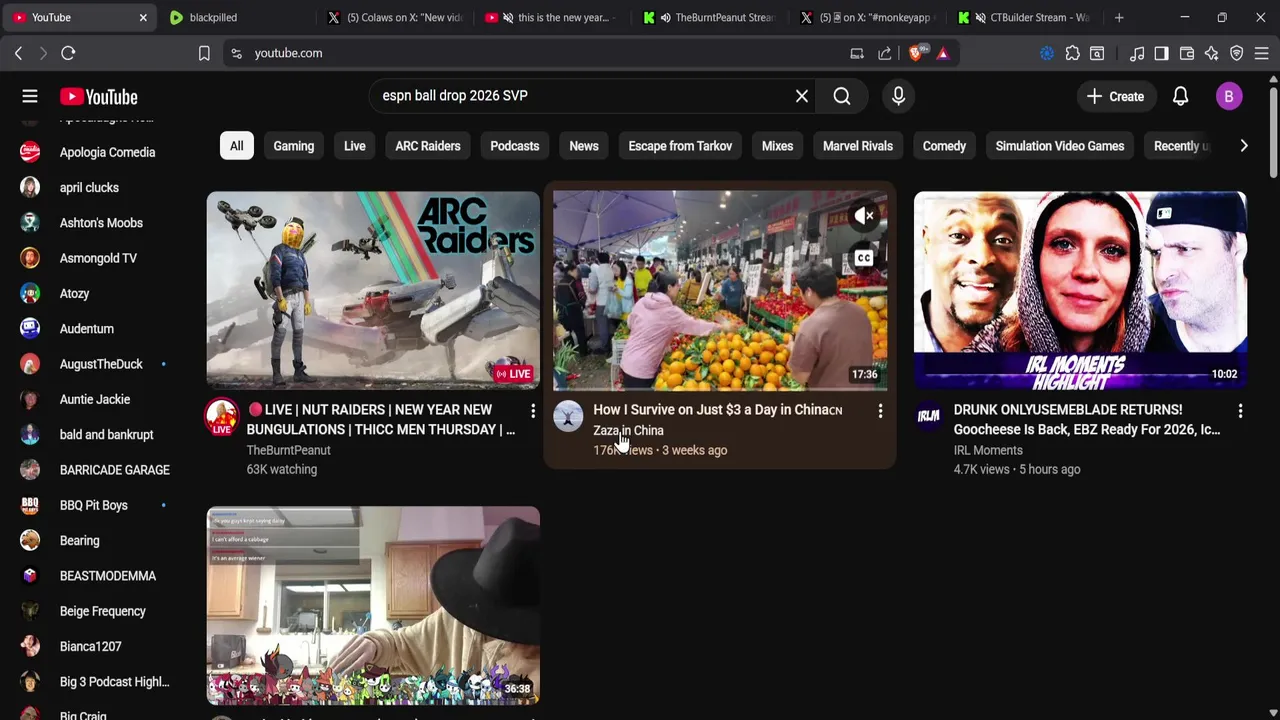1280x720 pixels.
Task: Select the Live filter chip
Action: pos(355,146)
